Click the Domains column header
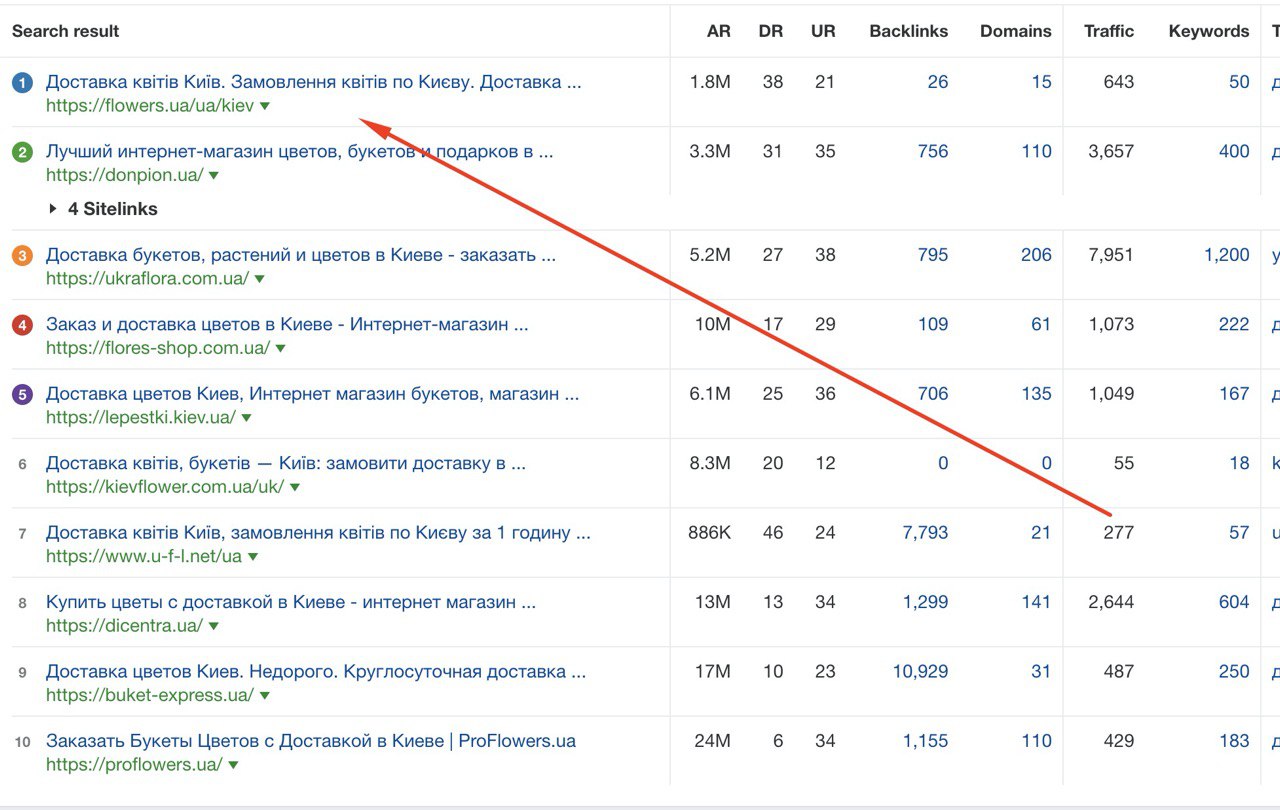This screenshot has width=1280, height=810. coord(1016,31)
